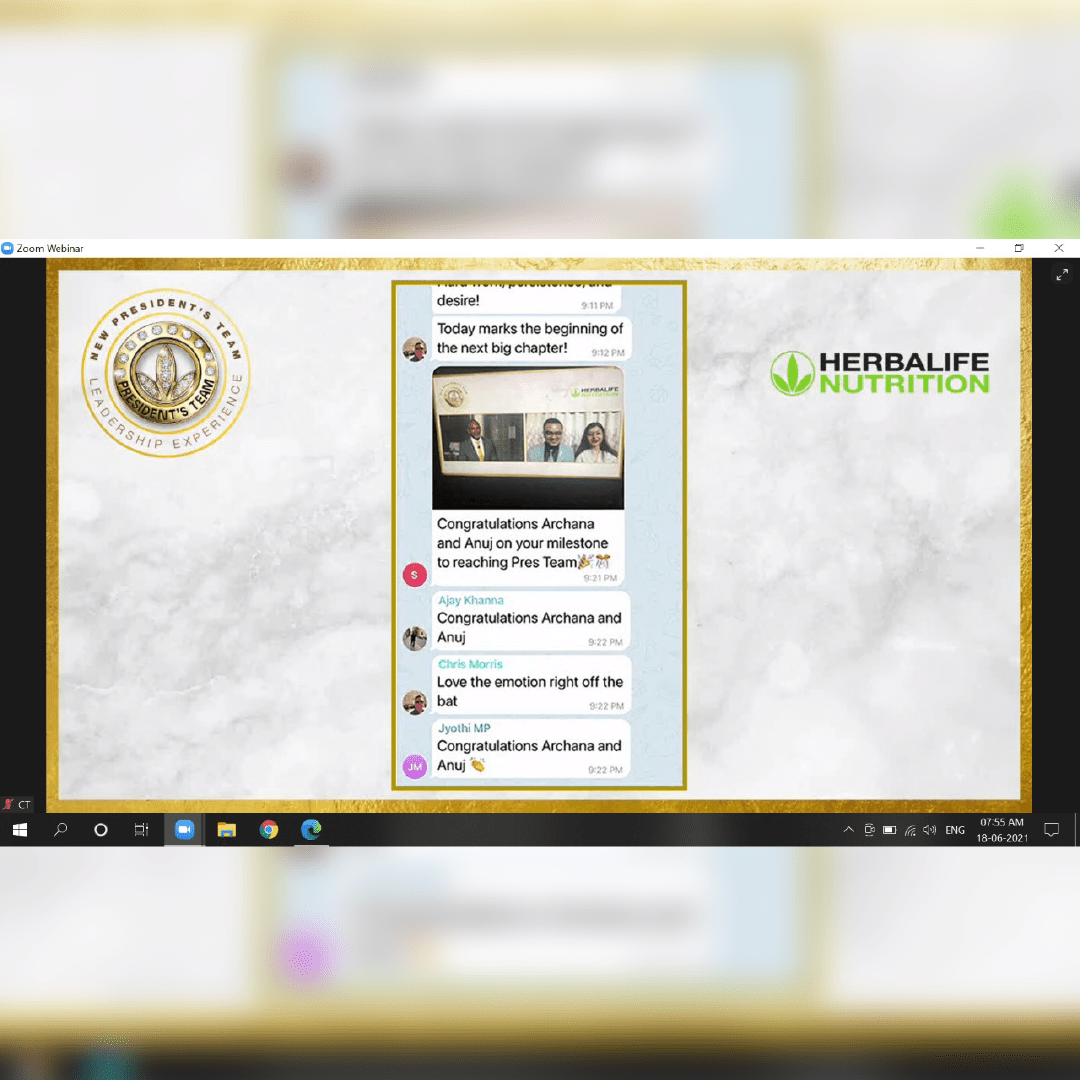
Task: Click 'to reaching Pres Team' caption text
Action: pyautogui.click(x=523, y=563)
